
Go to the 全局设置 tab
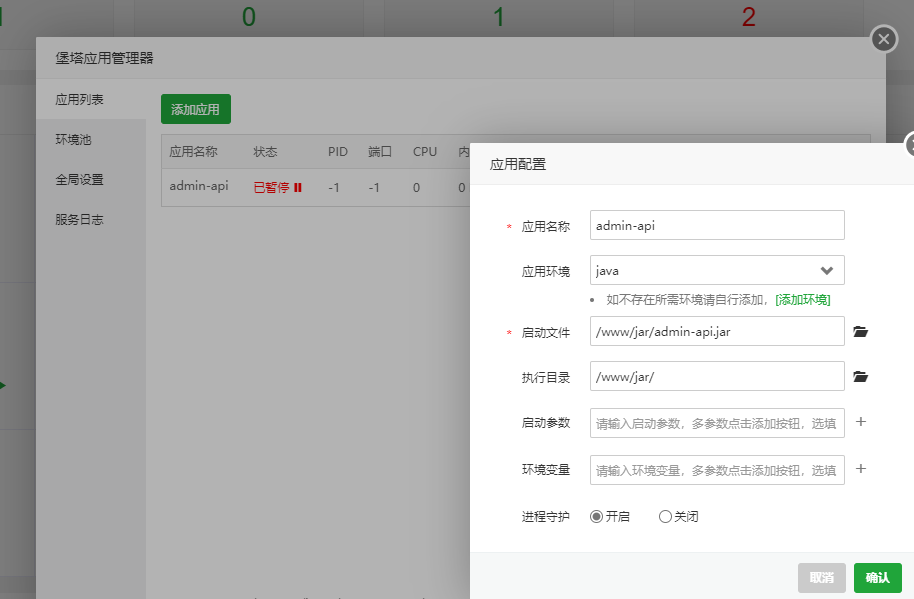click(x=91, y=179)
